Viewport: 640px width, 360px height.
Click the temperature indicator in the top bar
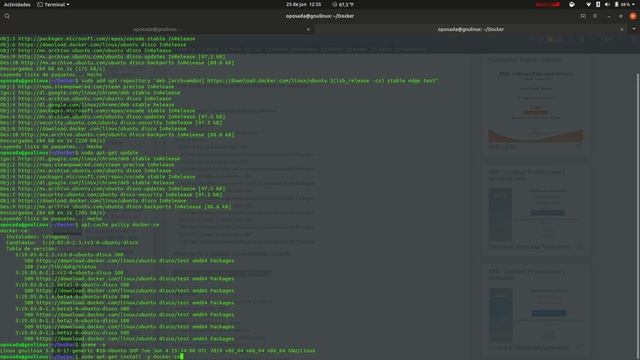click(343, 4)
